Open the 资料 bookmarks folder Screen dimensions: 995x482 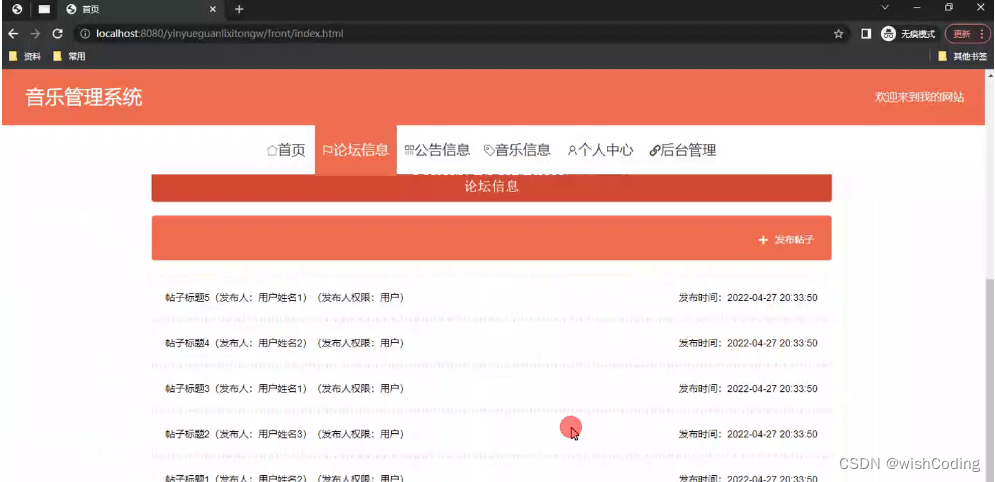[25, 56]
